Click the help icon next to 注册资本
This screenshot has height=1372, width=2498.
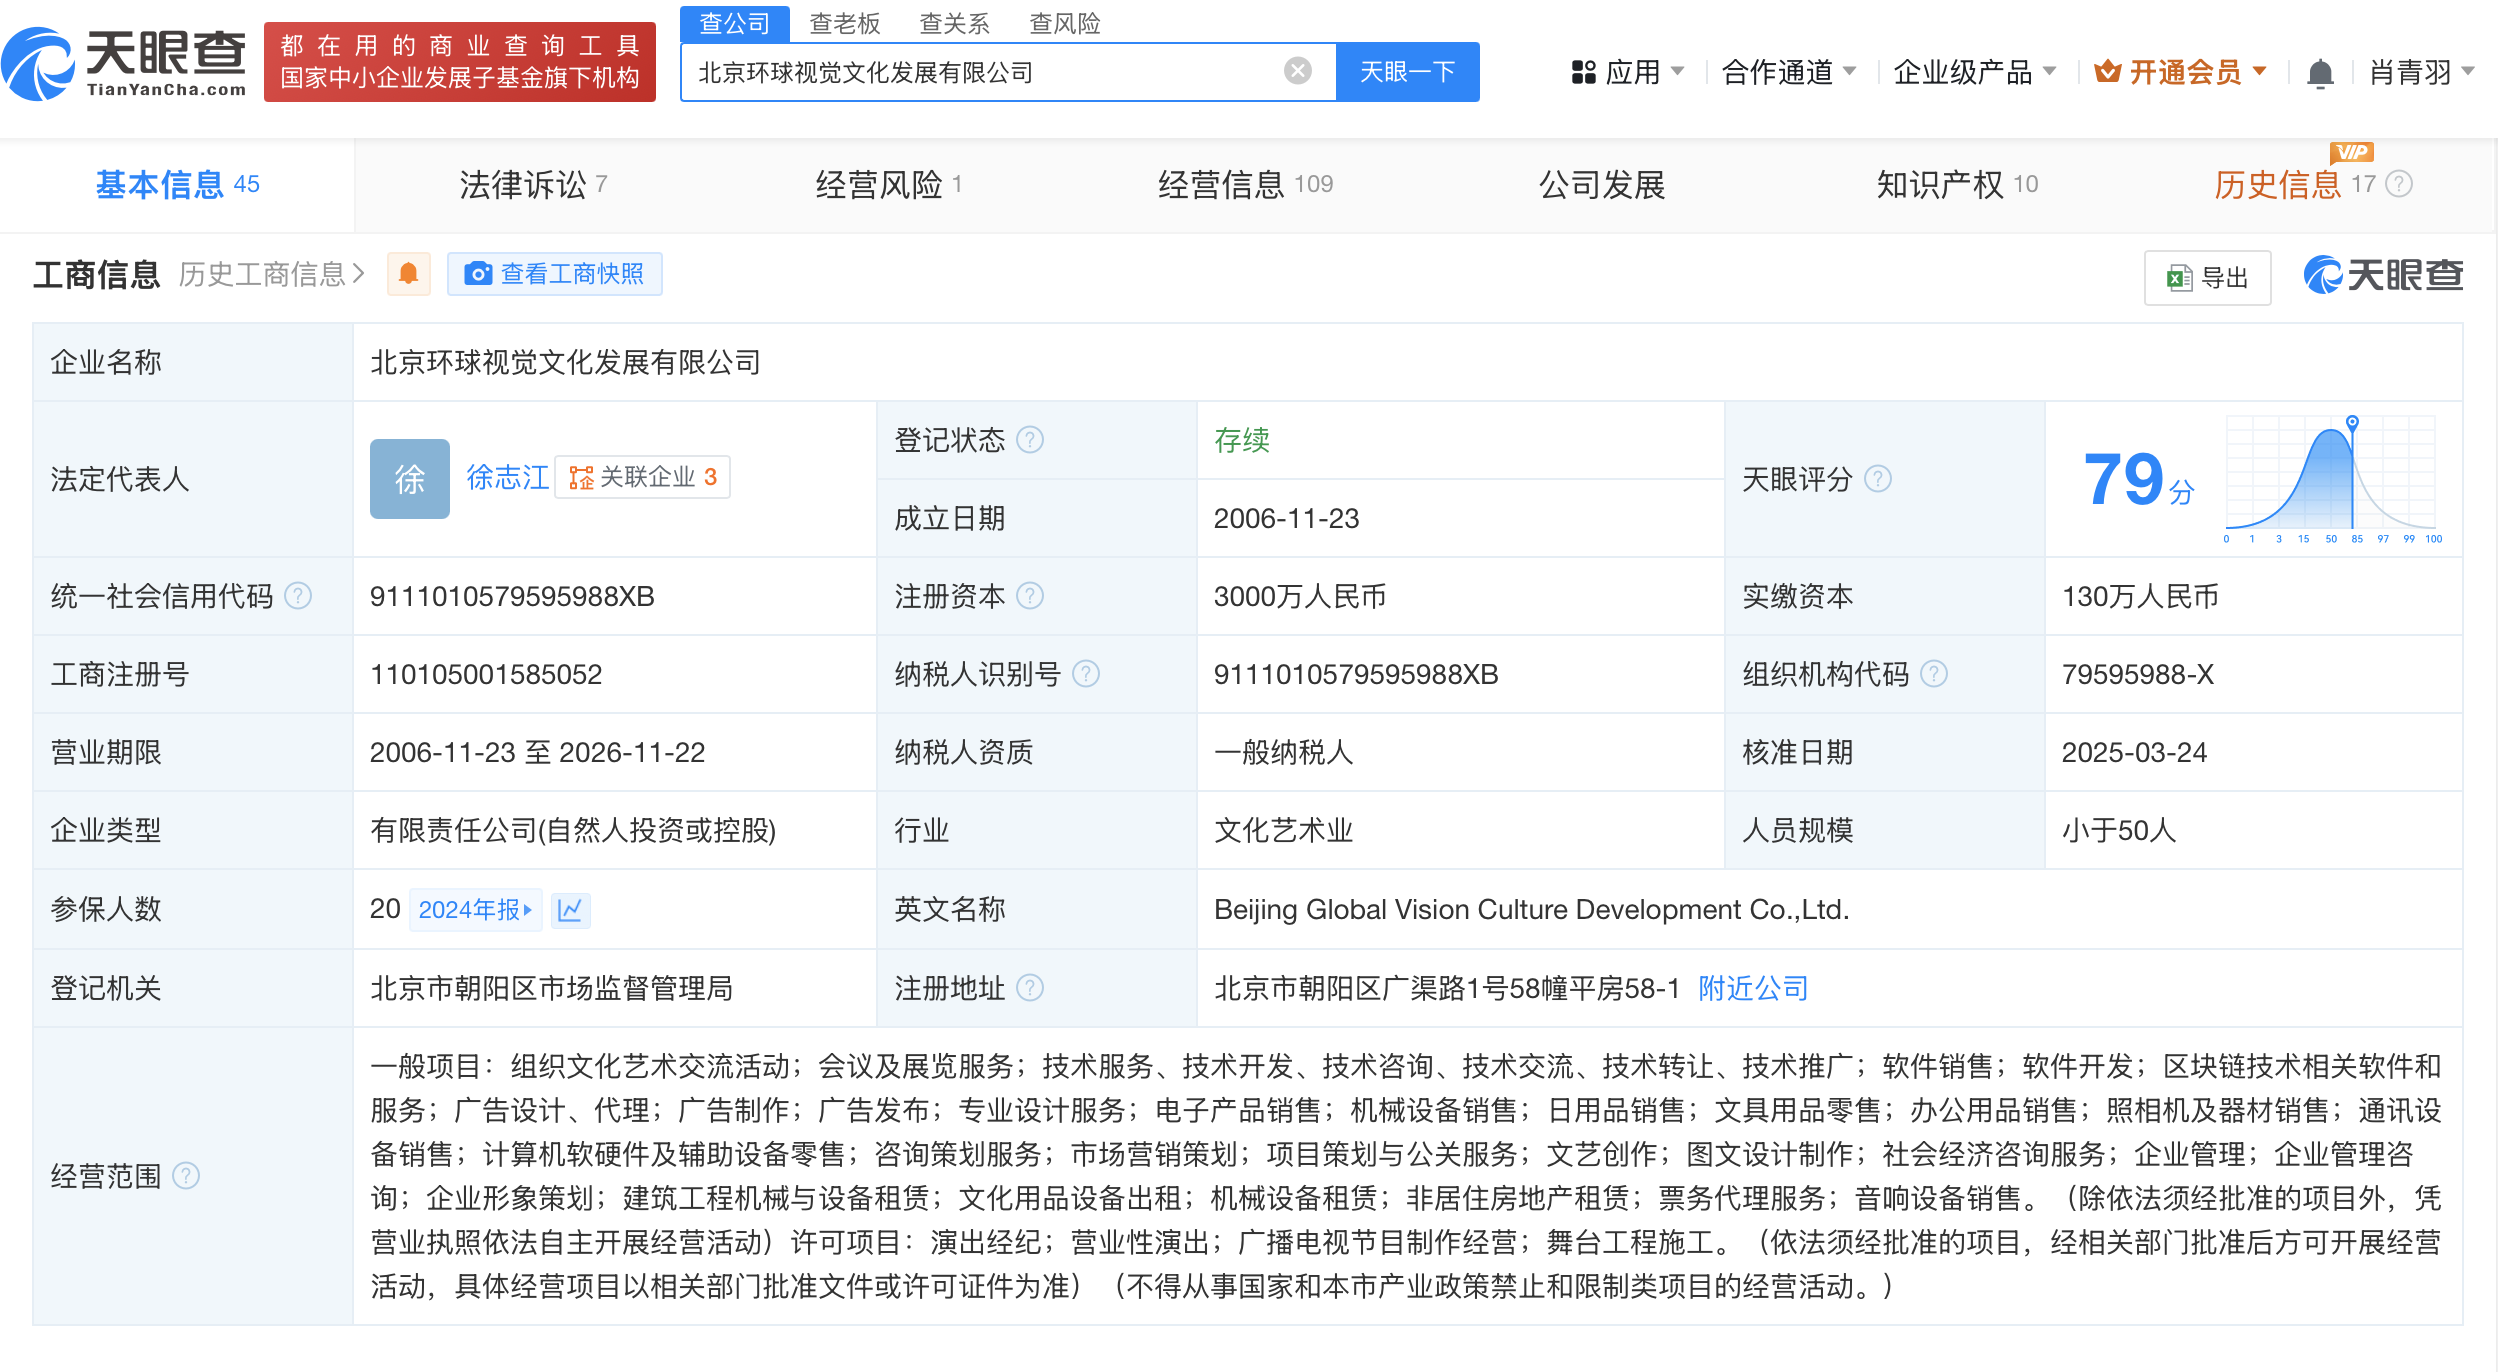point(1030,596)
